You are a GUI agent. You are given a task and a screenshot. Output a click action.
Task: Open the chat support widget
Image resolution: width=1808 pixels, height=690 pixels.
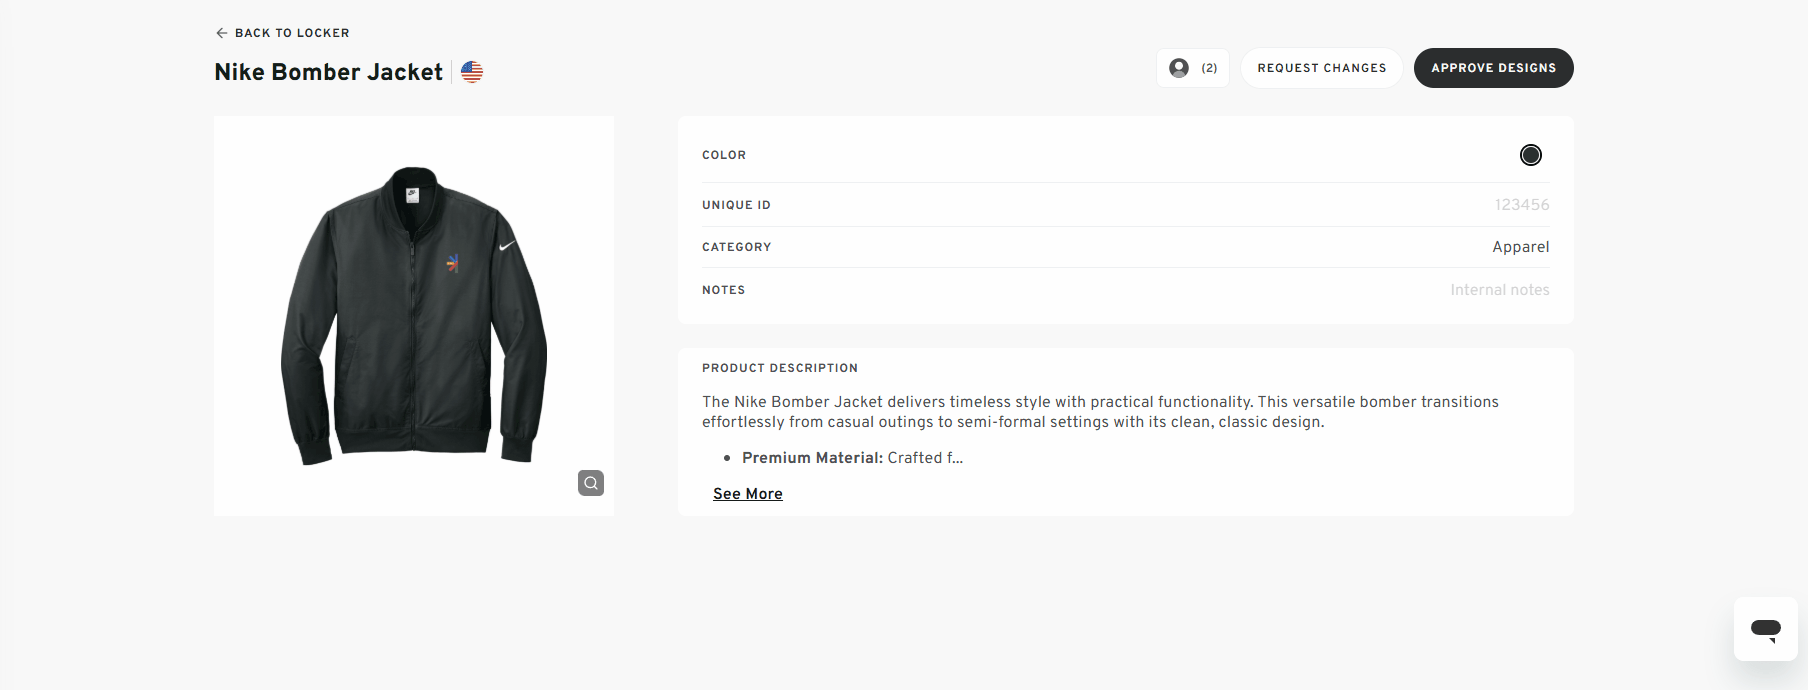tap(1766, 629)
